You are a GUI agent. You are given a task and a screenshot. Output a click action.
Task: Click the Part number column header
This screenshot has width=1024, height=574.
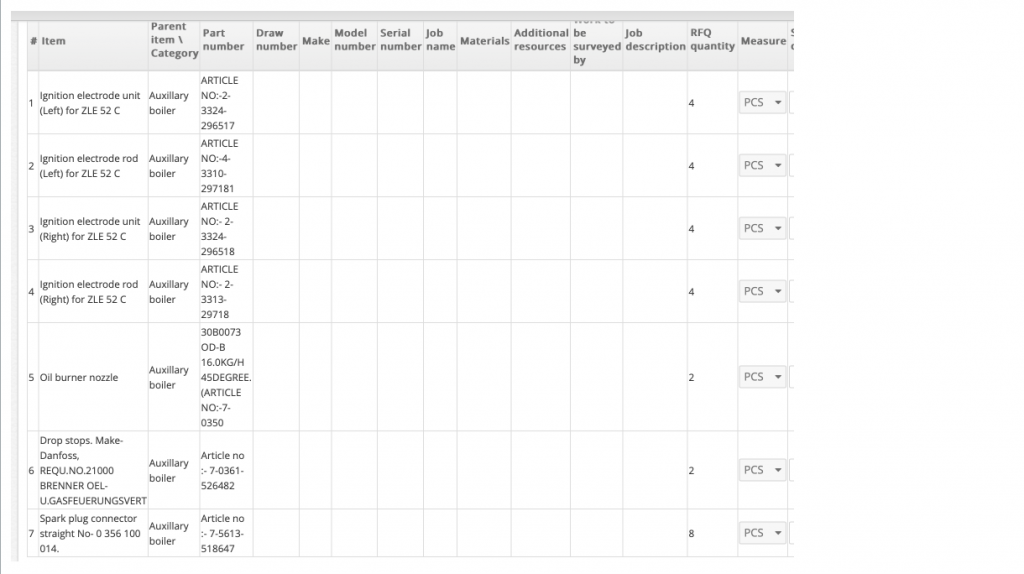coord(222,40)
